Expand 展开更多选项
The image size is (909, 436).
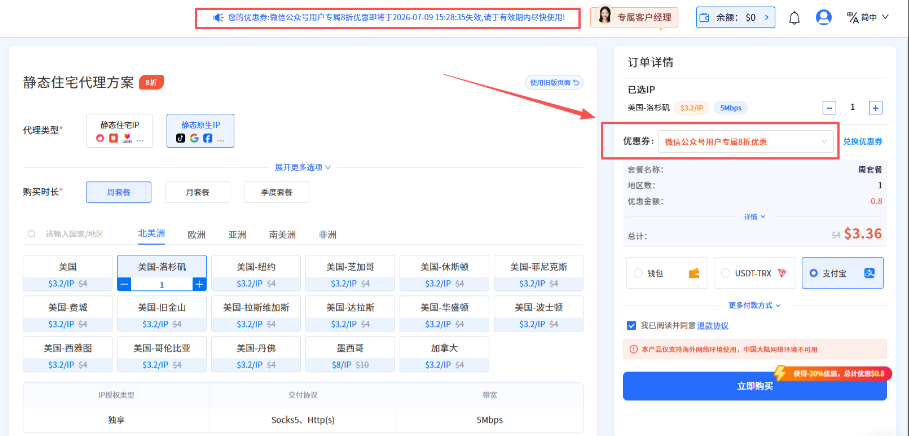click(x=303, y=168)
